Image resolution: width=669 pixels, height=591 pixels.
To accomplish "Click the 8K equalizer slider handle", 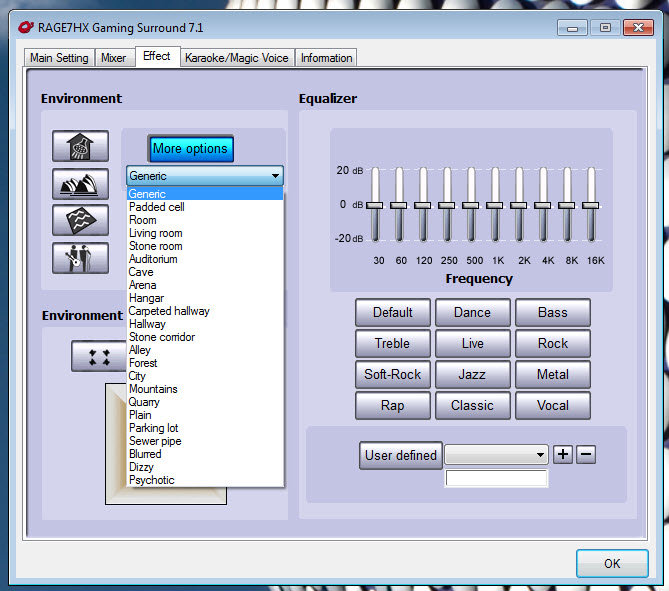I will click(567, 205).
